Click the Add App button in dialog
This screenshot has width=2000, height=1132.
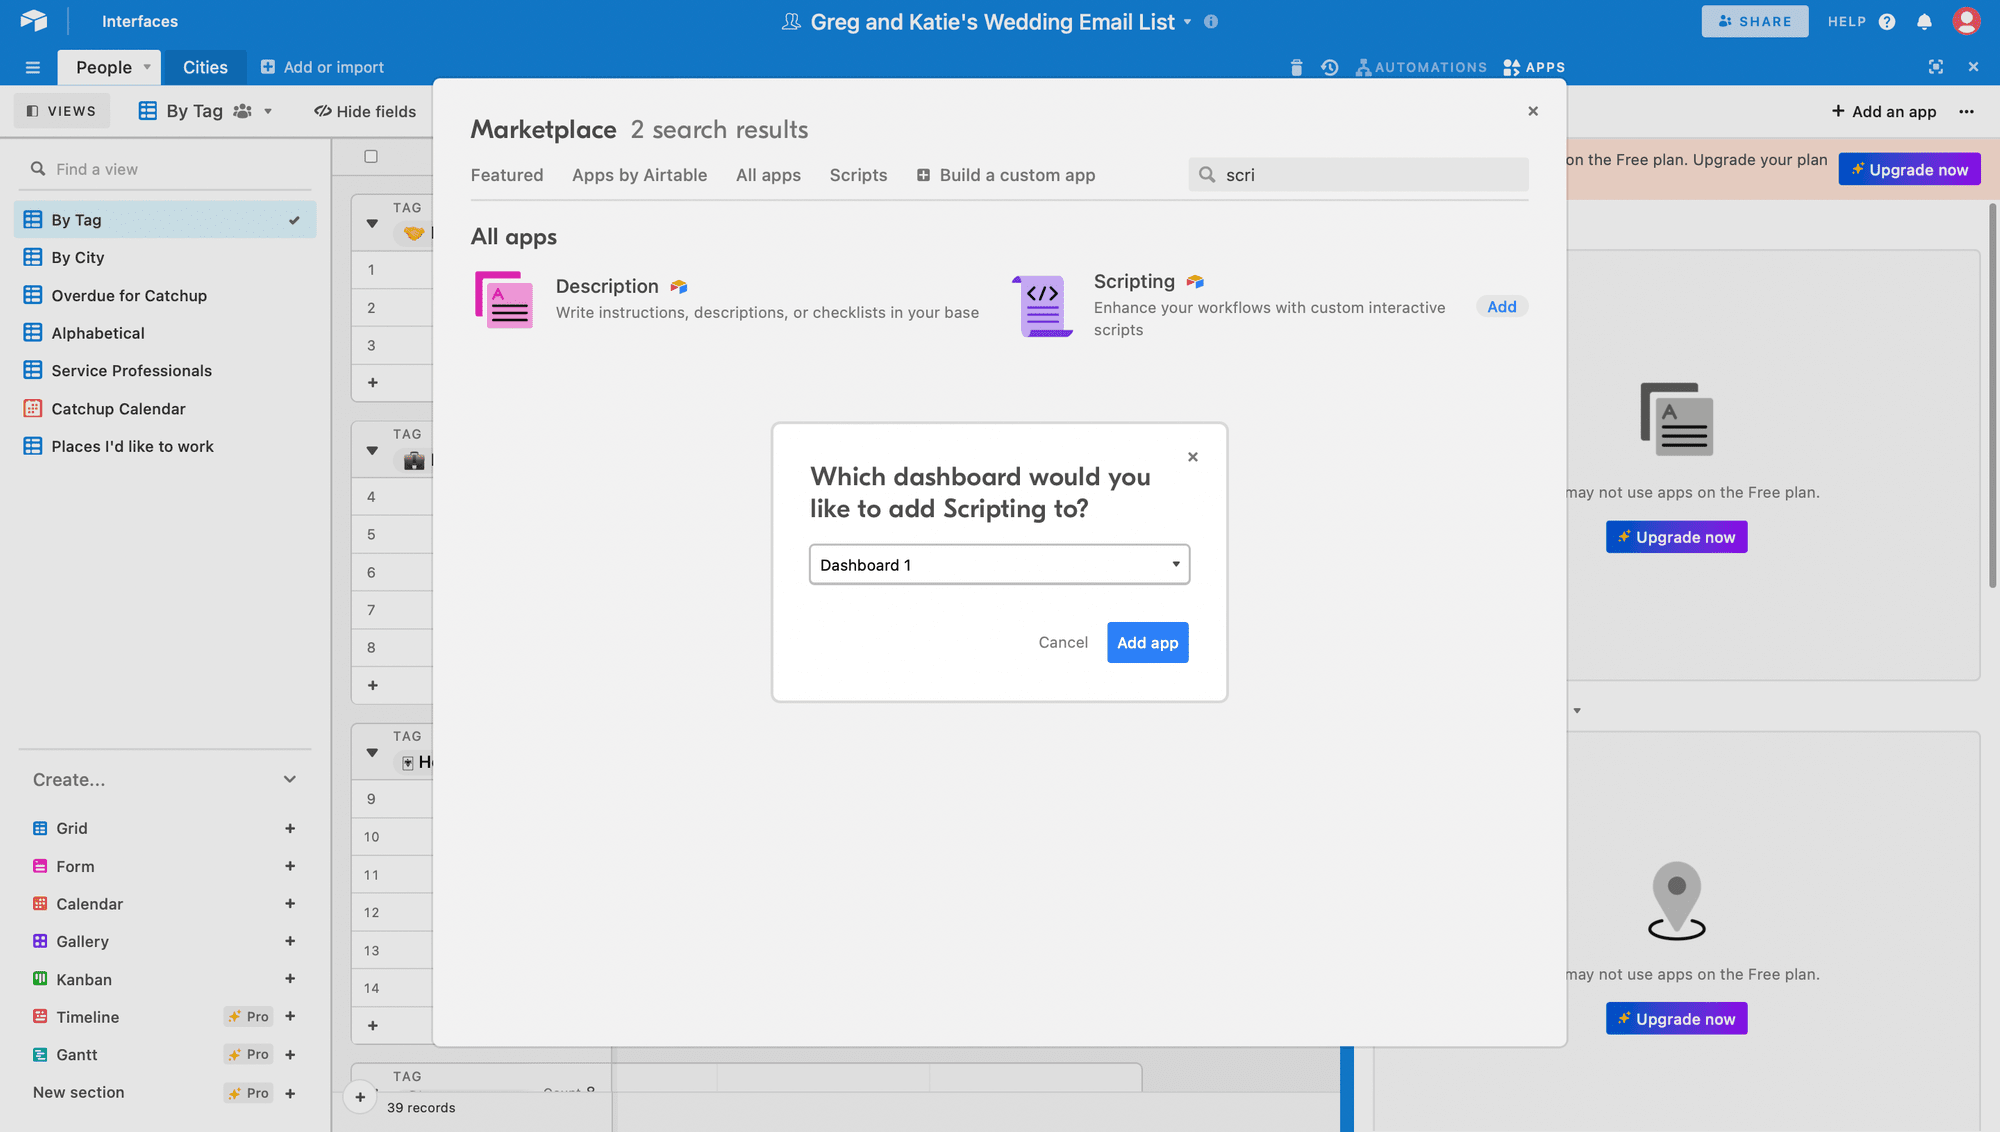(x=1147, y=642)
